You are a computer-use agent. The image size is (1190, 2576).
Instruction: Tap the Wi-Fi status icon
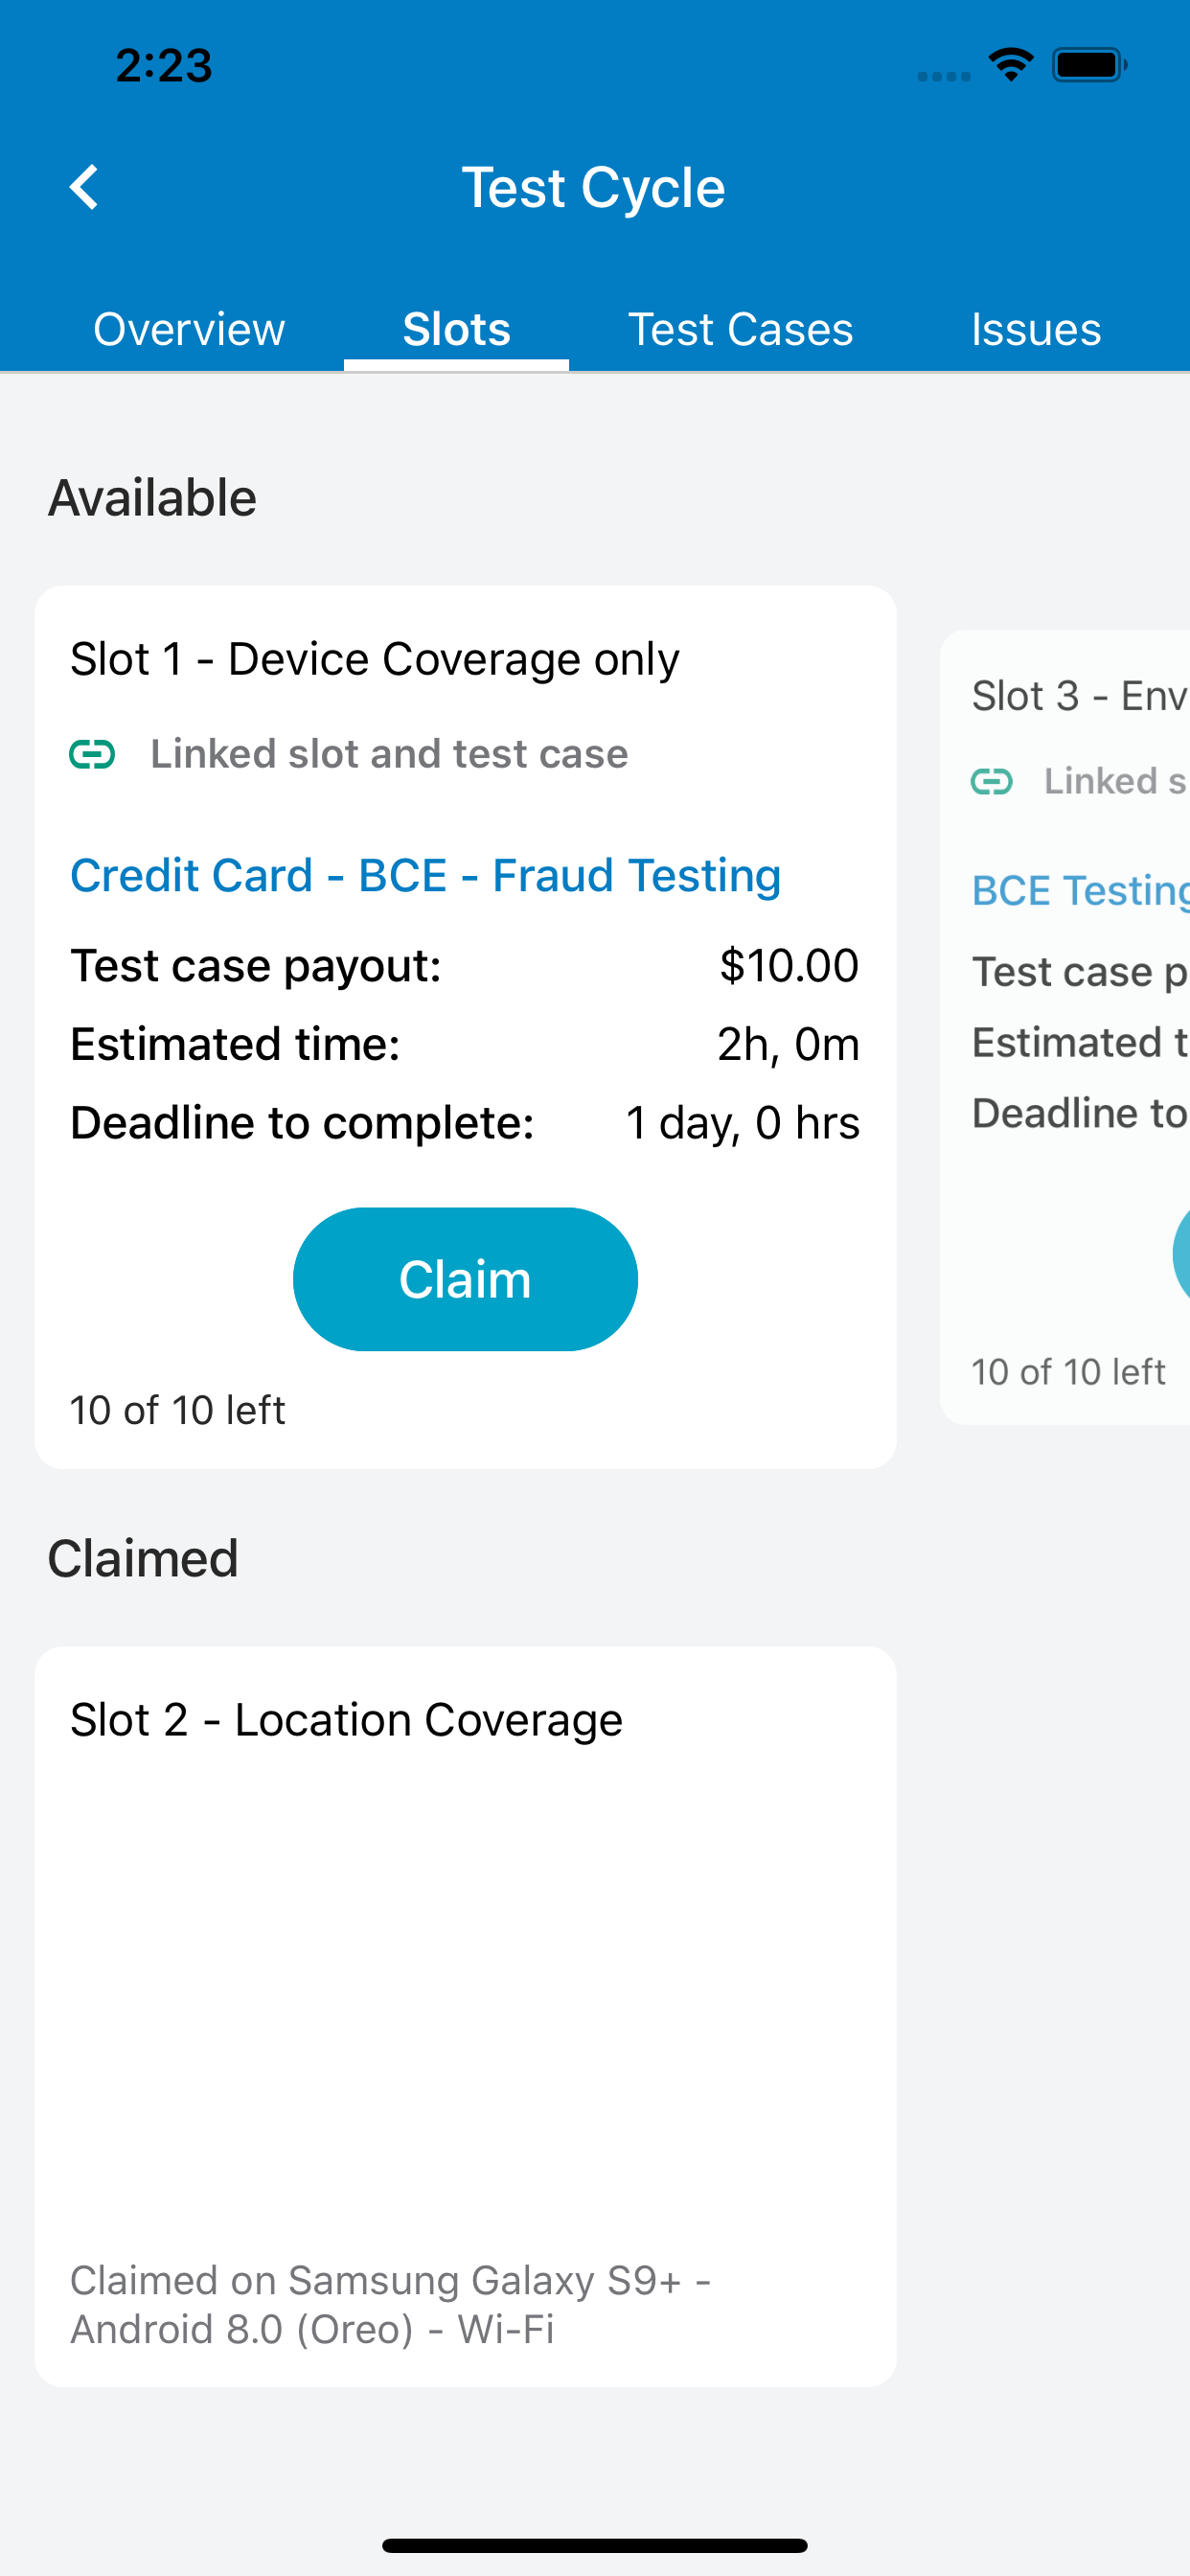point(1011,65)
